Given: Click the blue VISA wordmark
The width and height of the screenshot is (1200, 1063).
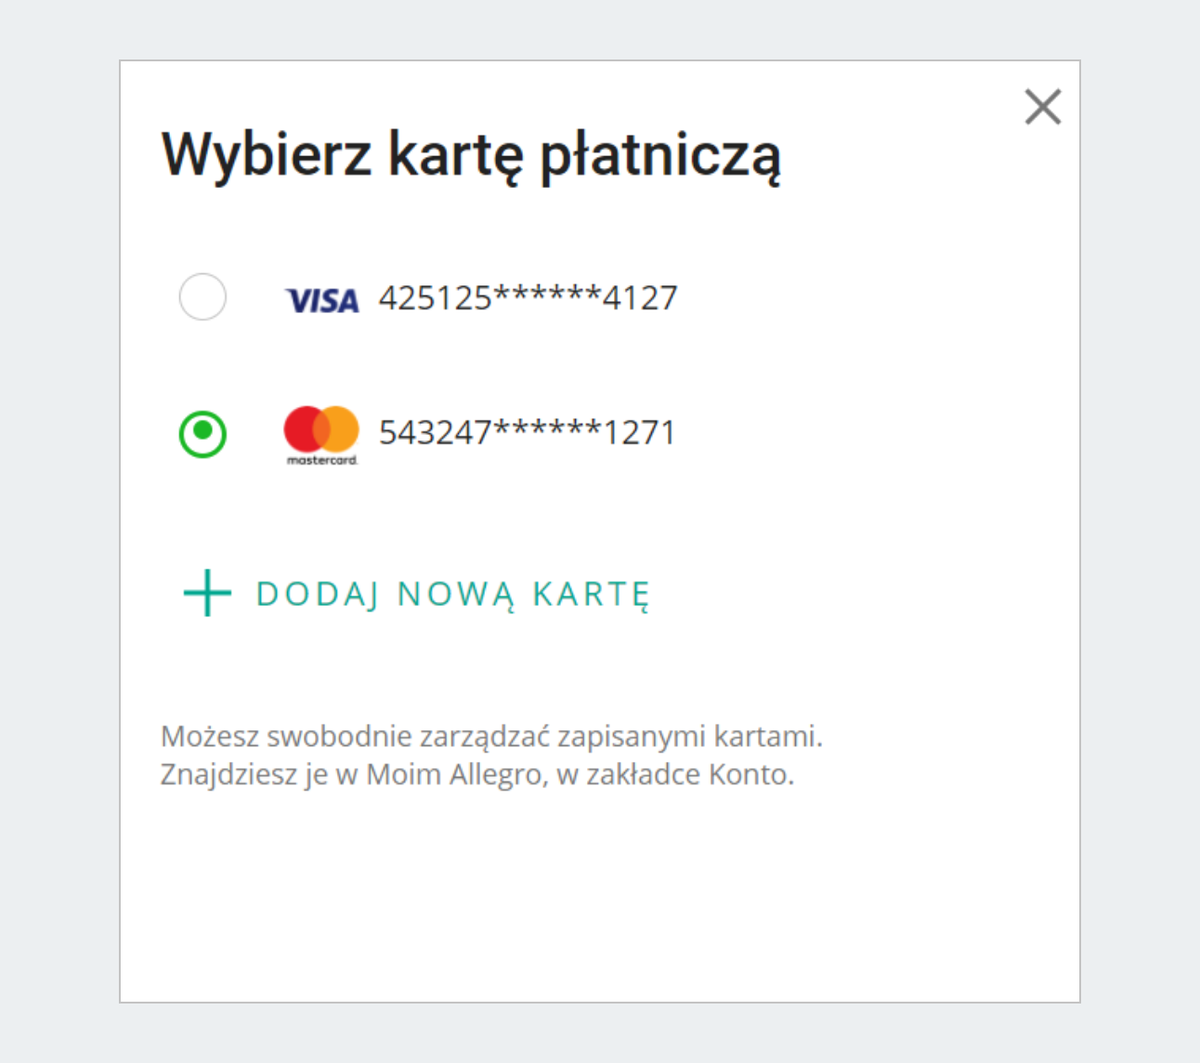Looking at the screenshot, I should (x=322, y=298).
